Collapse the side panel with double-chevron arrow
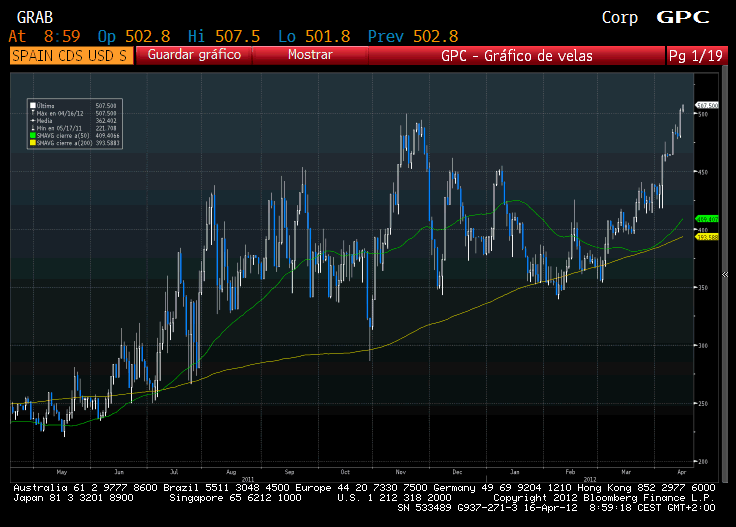 click(725, 275)
